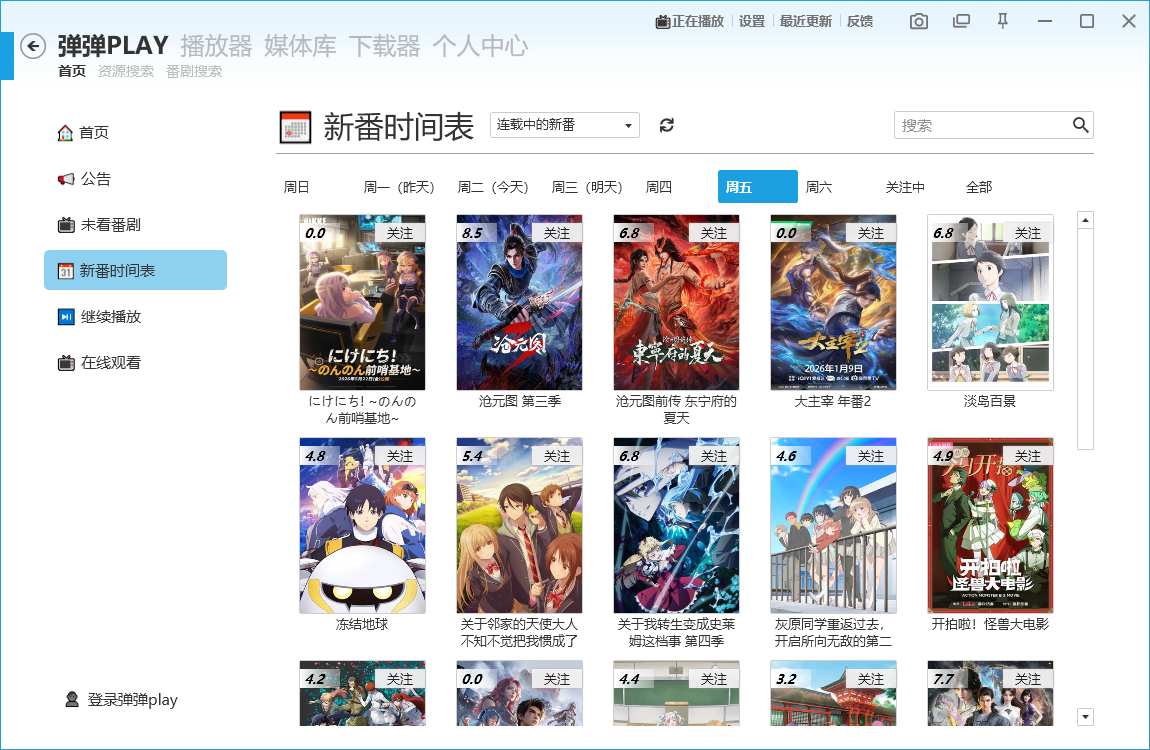Viewport: 1150px width, 750px height.
Task: Switch to 播放器 tab
Action: pos(216,46)
